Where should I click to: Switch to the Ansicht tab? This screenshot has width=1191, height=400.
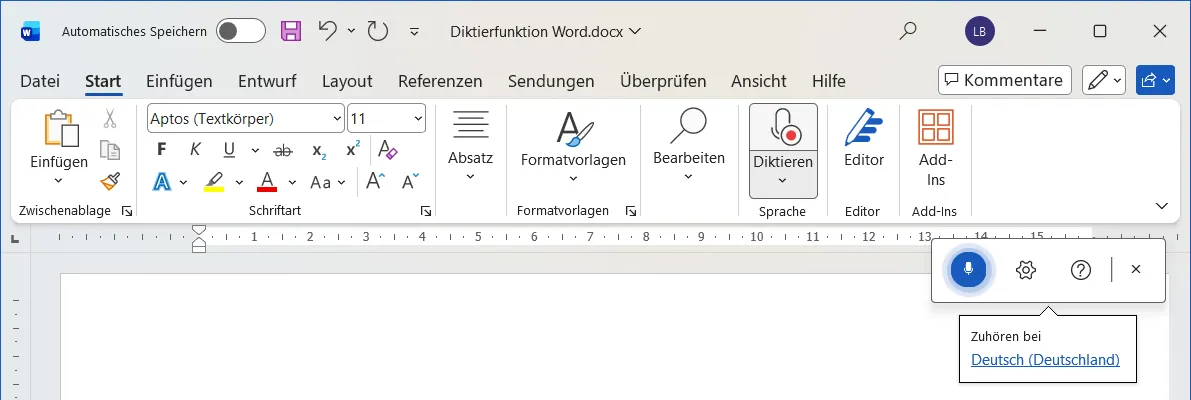[759, 80]
